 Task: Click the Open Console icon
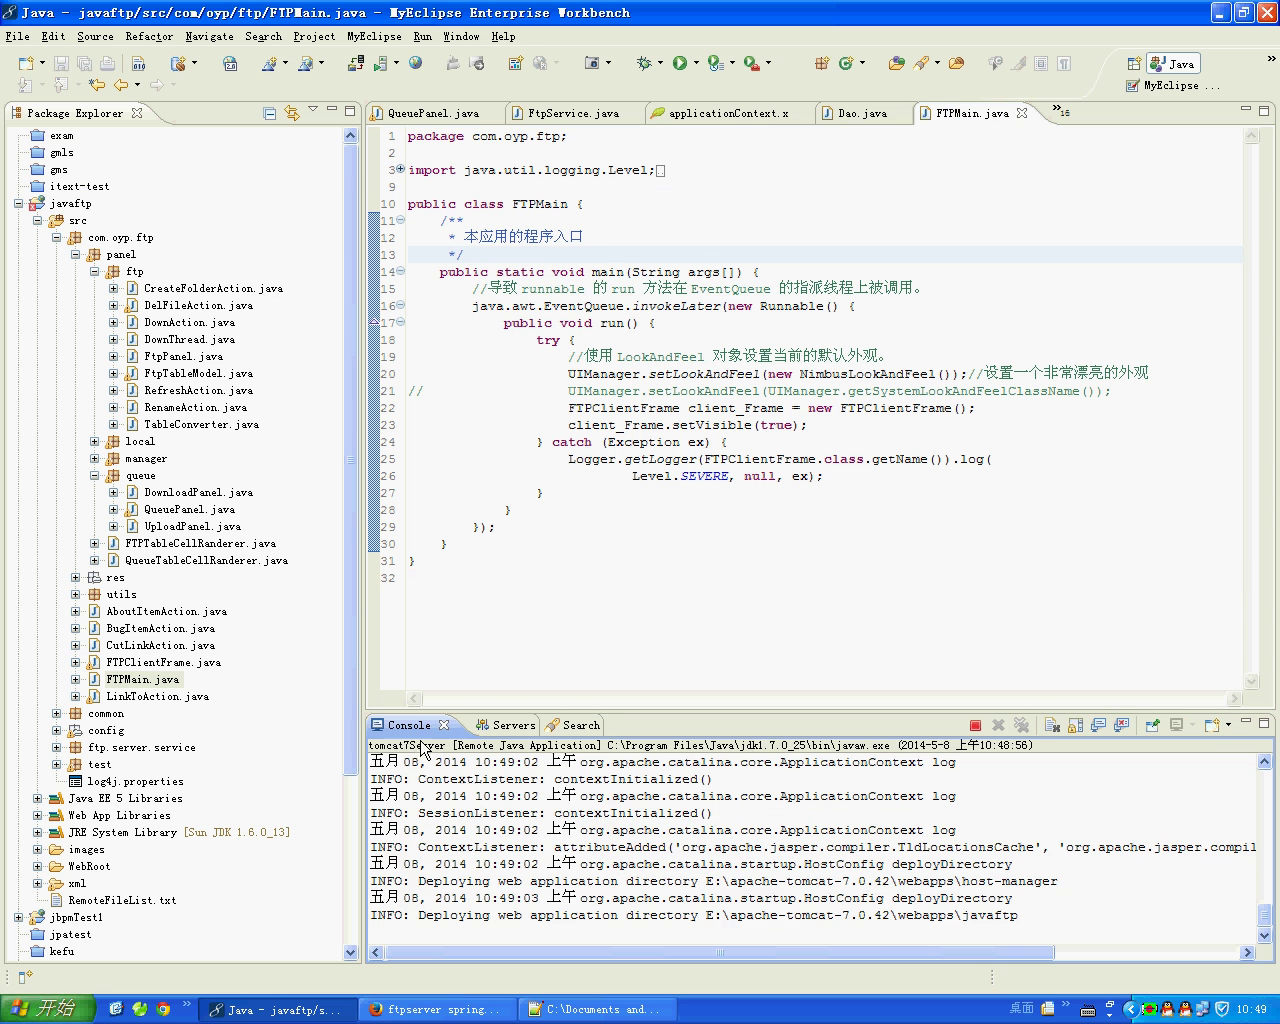1212,725
